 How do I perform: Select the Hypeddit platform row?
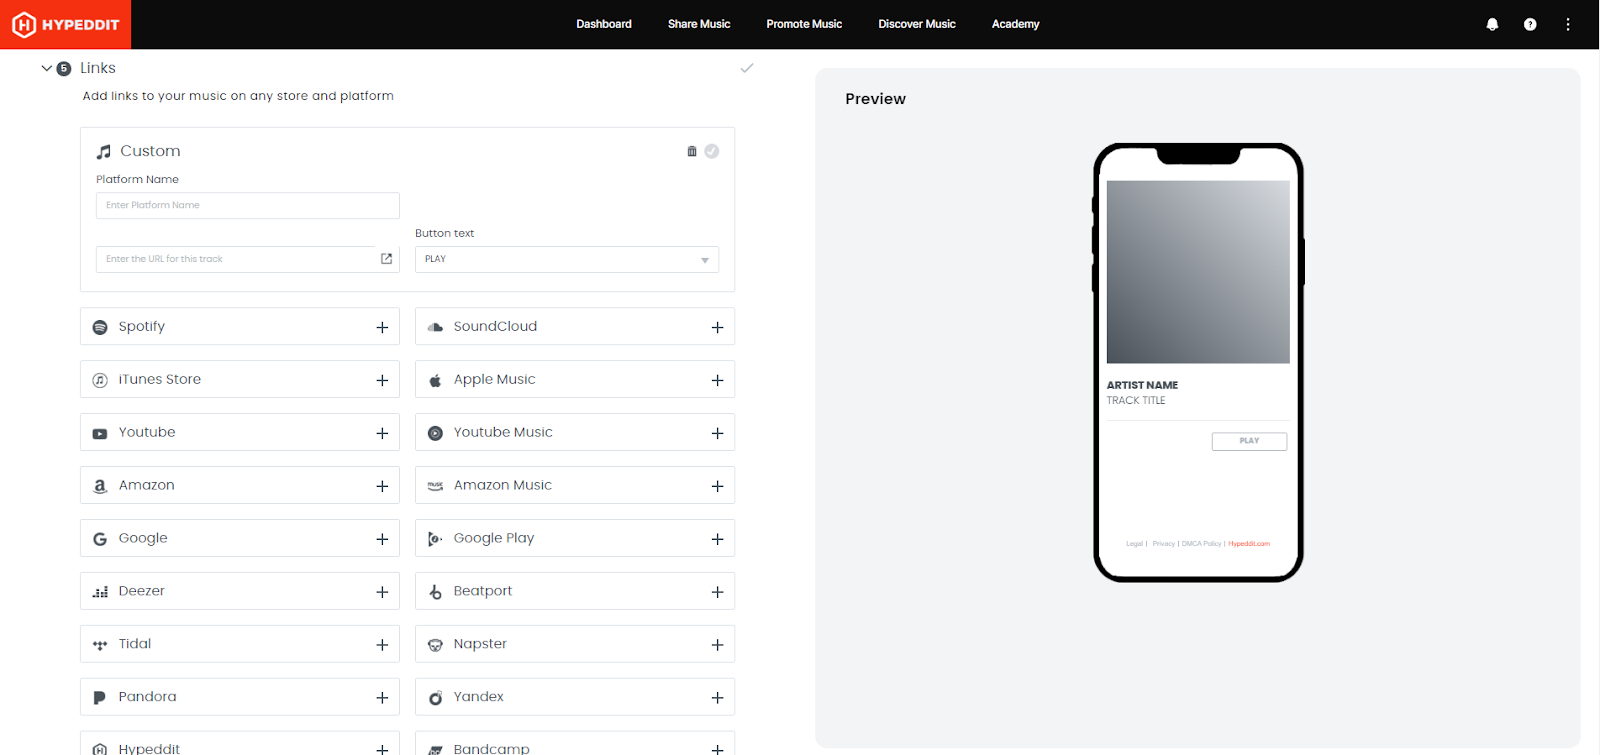[240, 745]
